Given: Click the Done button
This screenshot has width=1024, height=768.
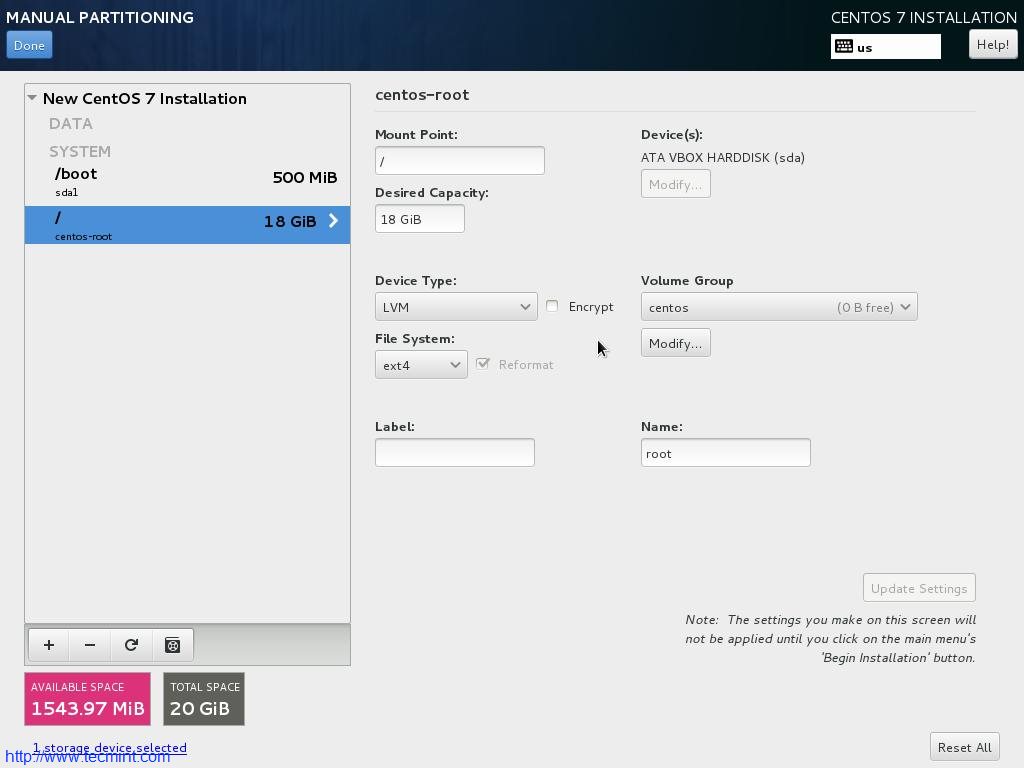Looking at the screenshot, I should [x=29, y=46].
